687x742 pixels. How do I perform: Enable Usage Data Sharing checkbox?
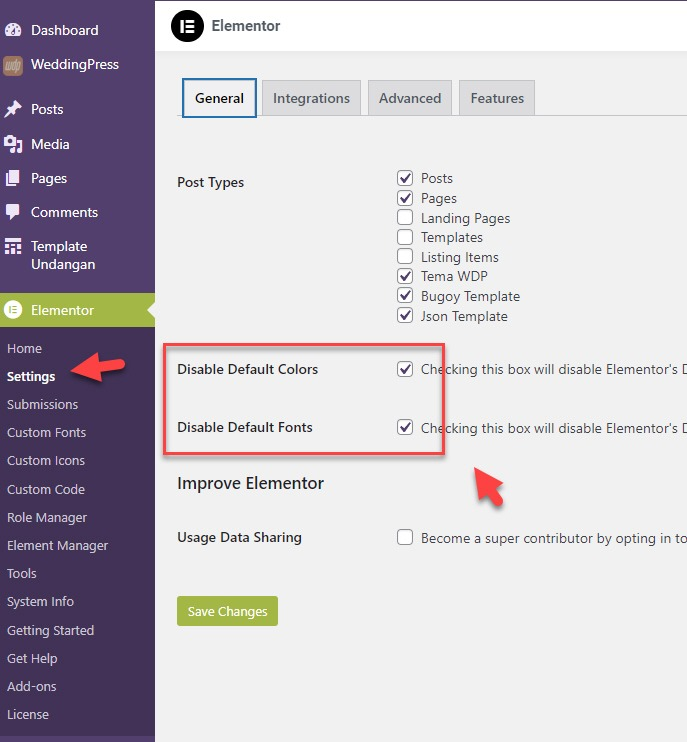point(405,538)
